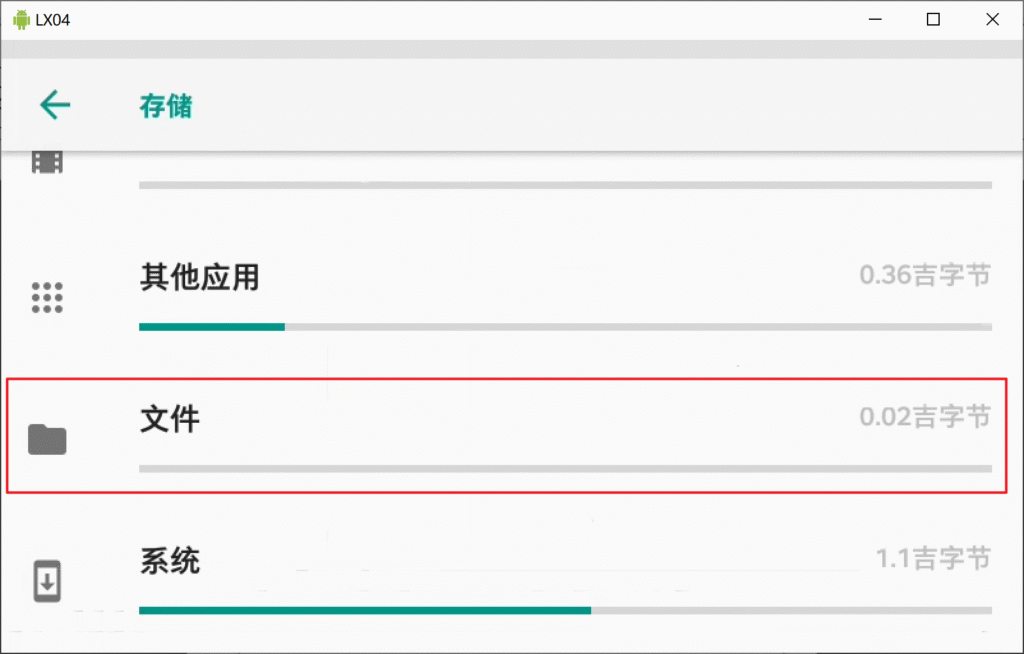This screenshot has height=654, width=1024.
Task: Click the video row usage bar
Action: point(566,186)
